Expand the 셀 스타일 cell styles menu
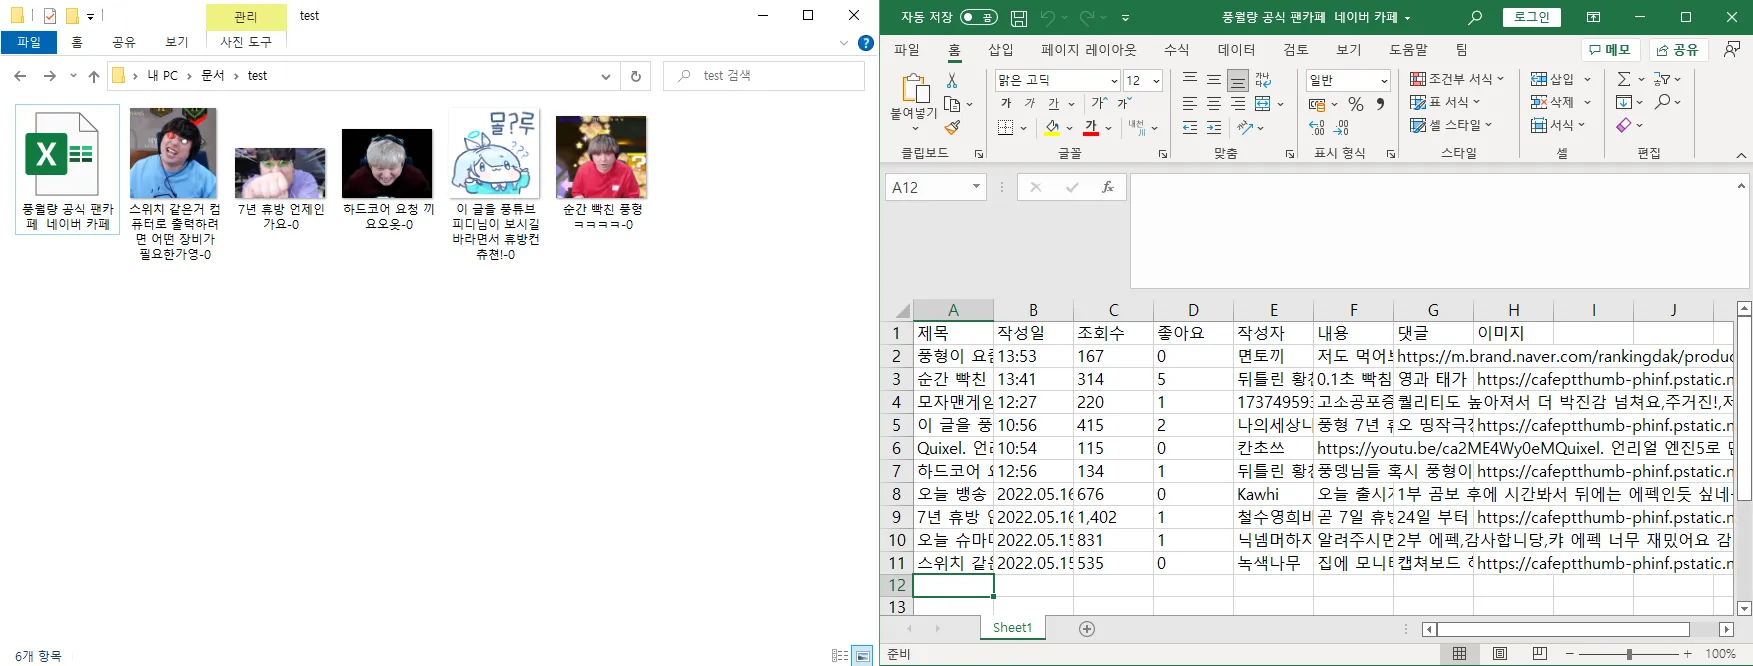Screen dimensions: 1753x666 [1451, 125]
